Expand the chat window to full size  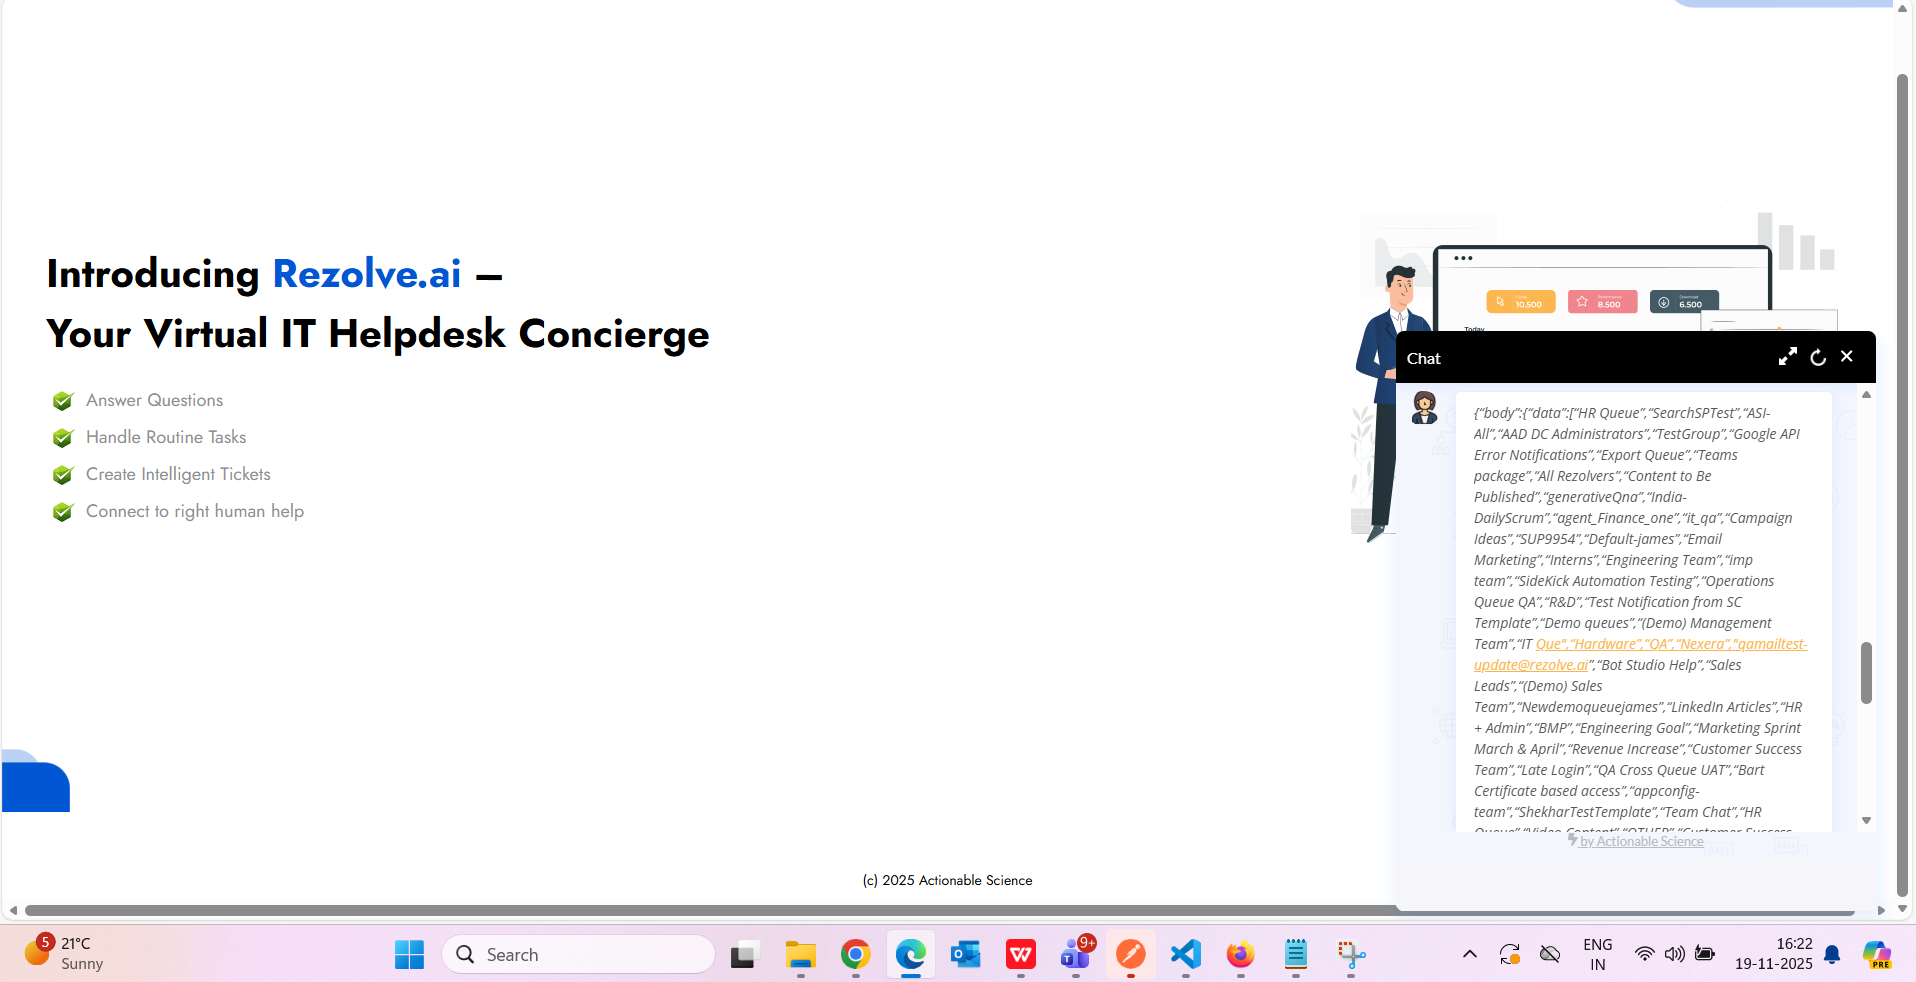tap(1787, 357)
